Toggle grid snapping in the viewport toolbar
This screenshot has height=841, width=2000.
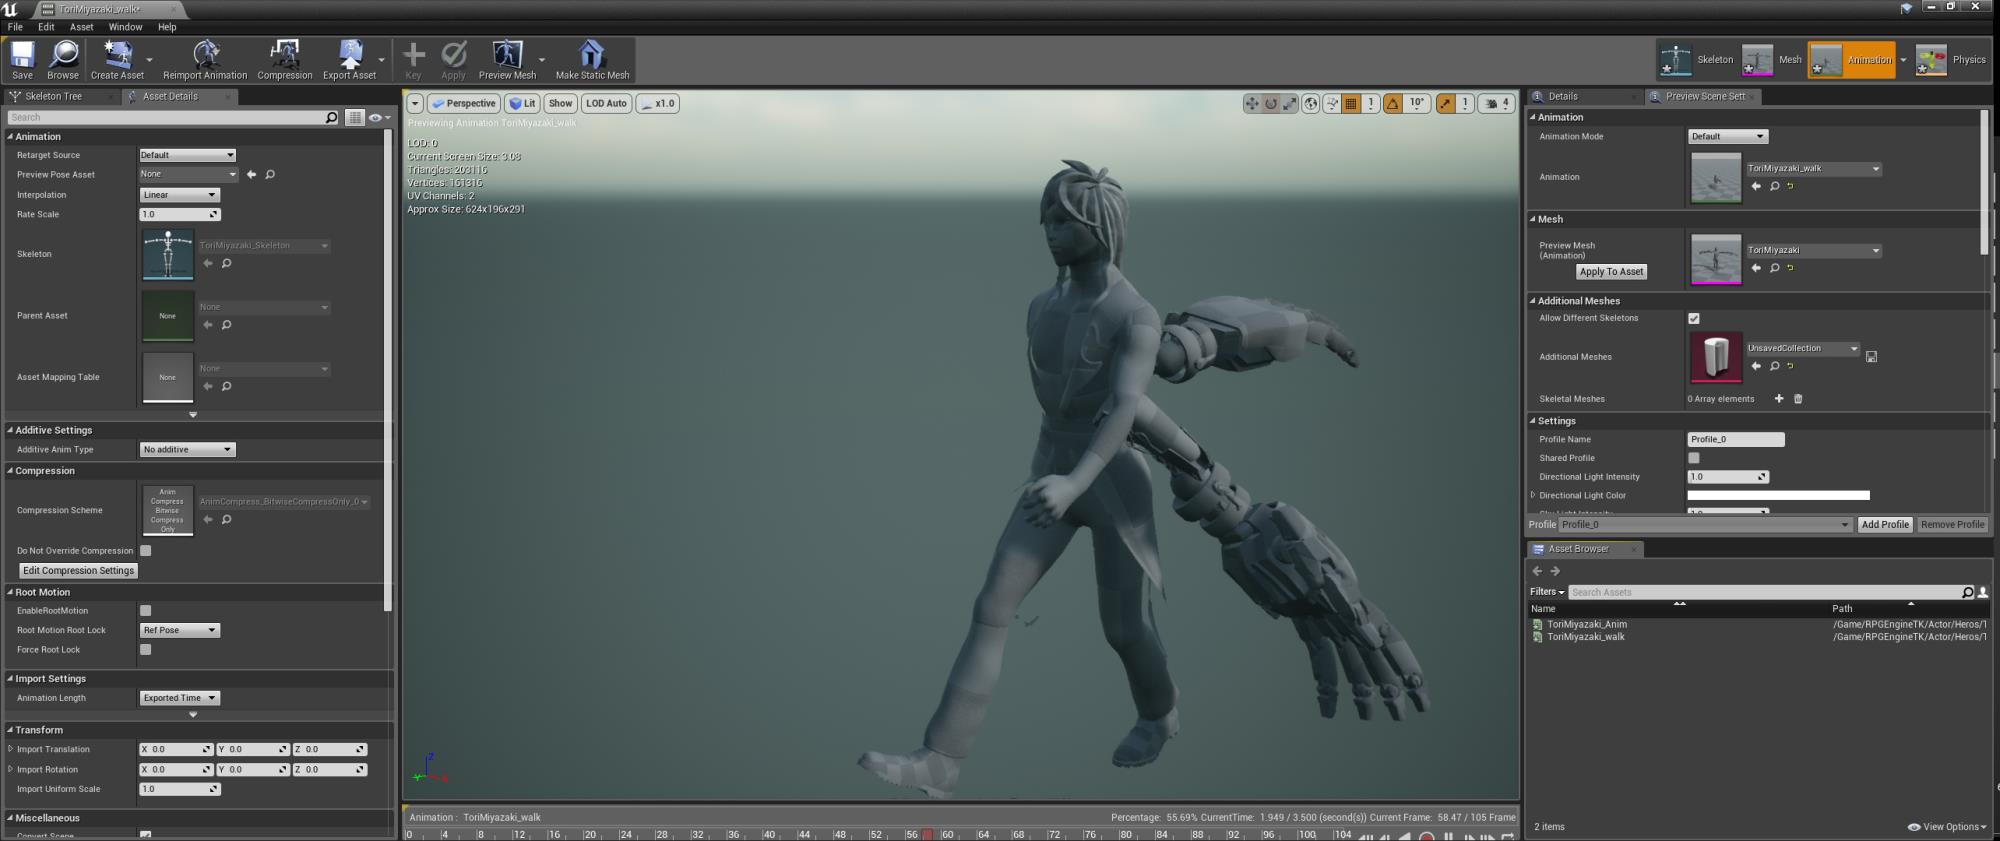pos(1351,103)
